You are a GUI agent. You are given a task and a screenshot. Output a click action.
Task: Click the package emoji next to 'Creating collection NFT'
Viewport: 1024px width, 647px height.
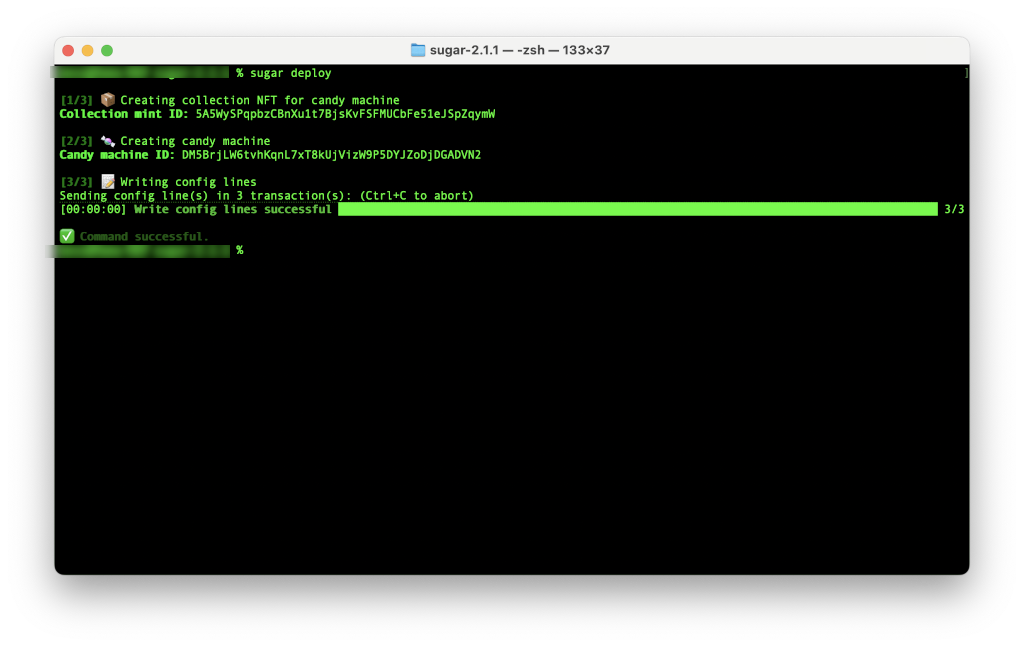pos(108,100)
